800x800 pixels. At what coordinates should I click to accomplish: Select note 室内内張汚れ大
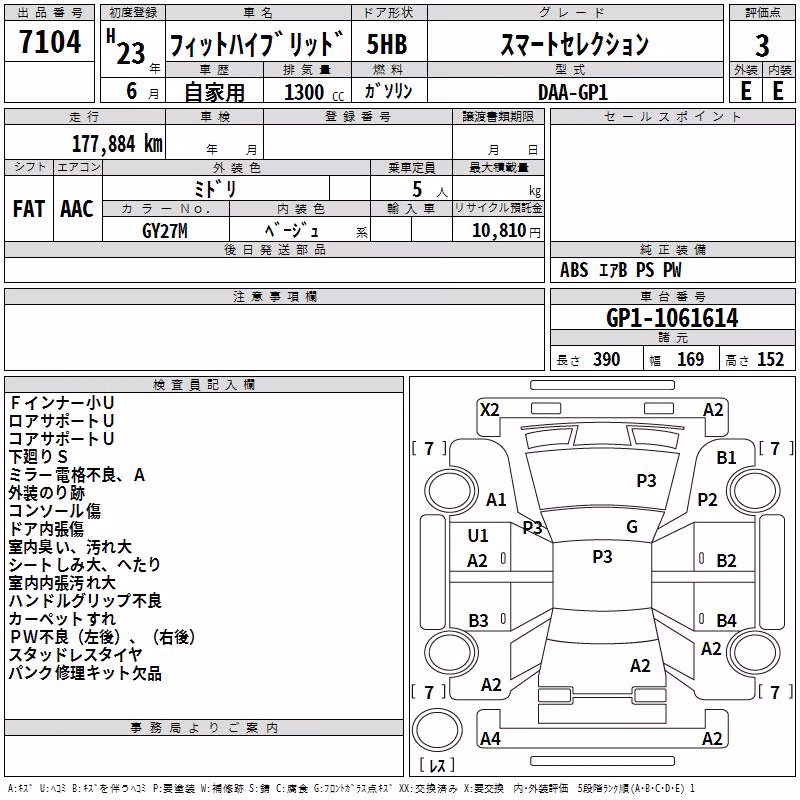[x=62, y=583]
